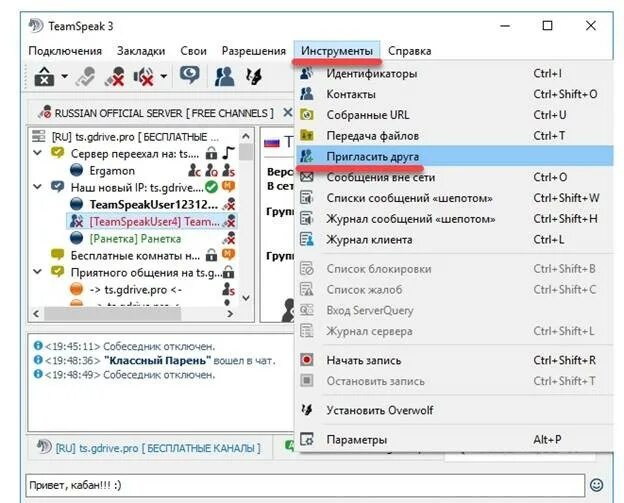624x503 pixels.
Task: Close the RUSSIAN OFFICIAL SERVER tab
Action: [x=288, y=113]
